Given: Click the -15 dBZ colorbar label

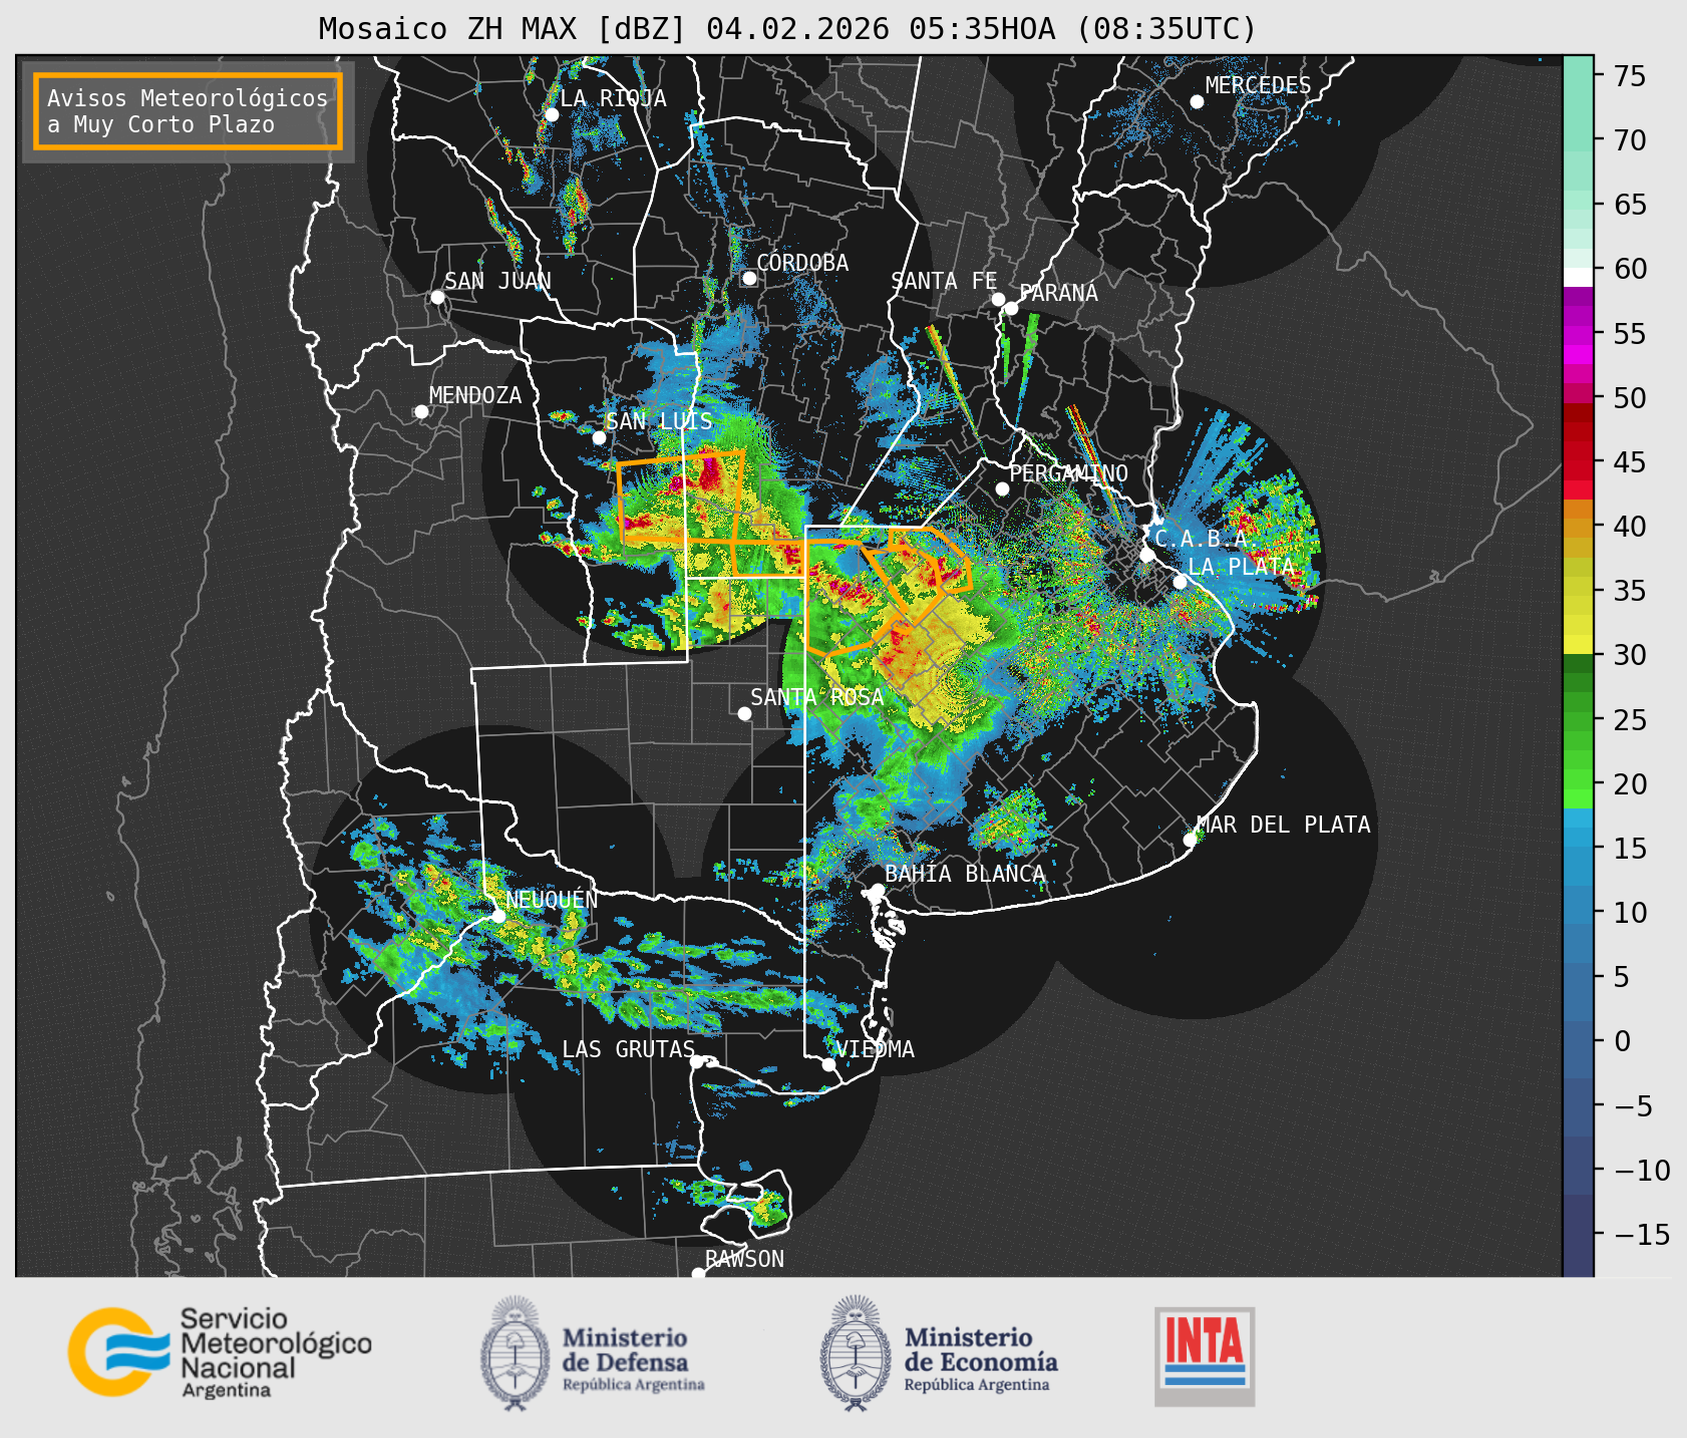Looking at the screenshot, I should [x=1641, y=1234].
